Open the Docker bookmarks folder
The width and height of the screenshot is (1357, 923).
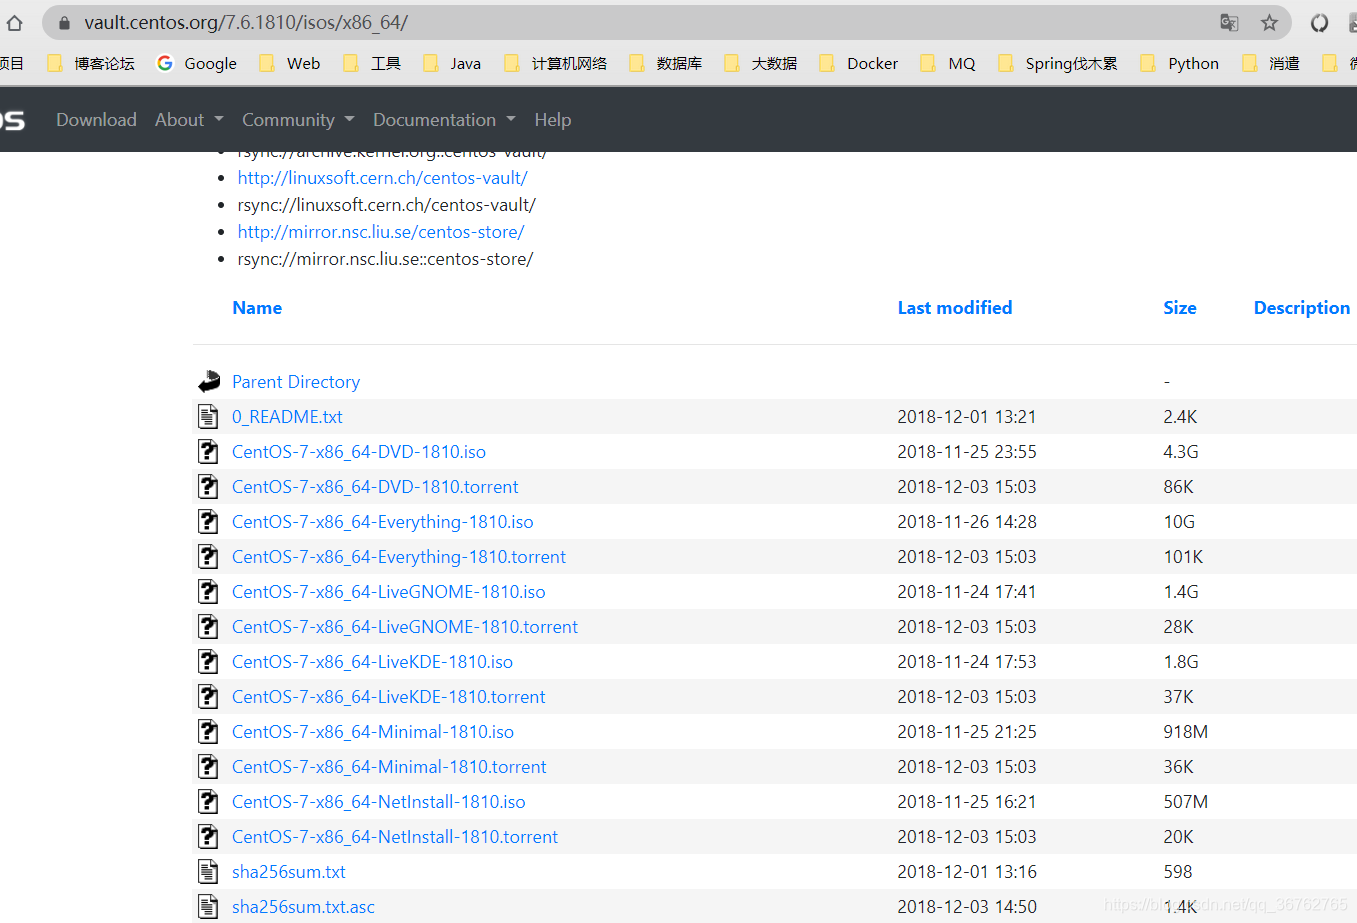pyautogui.click(x=858, y=63)
